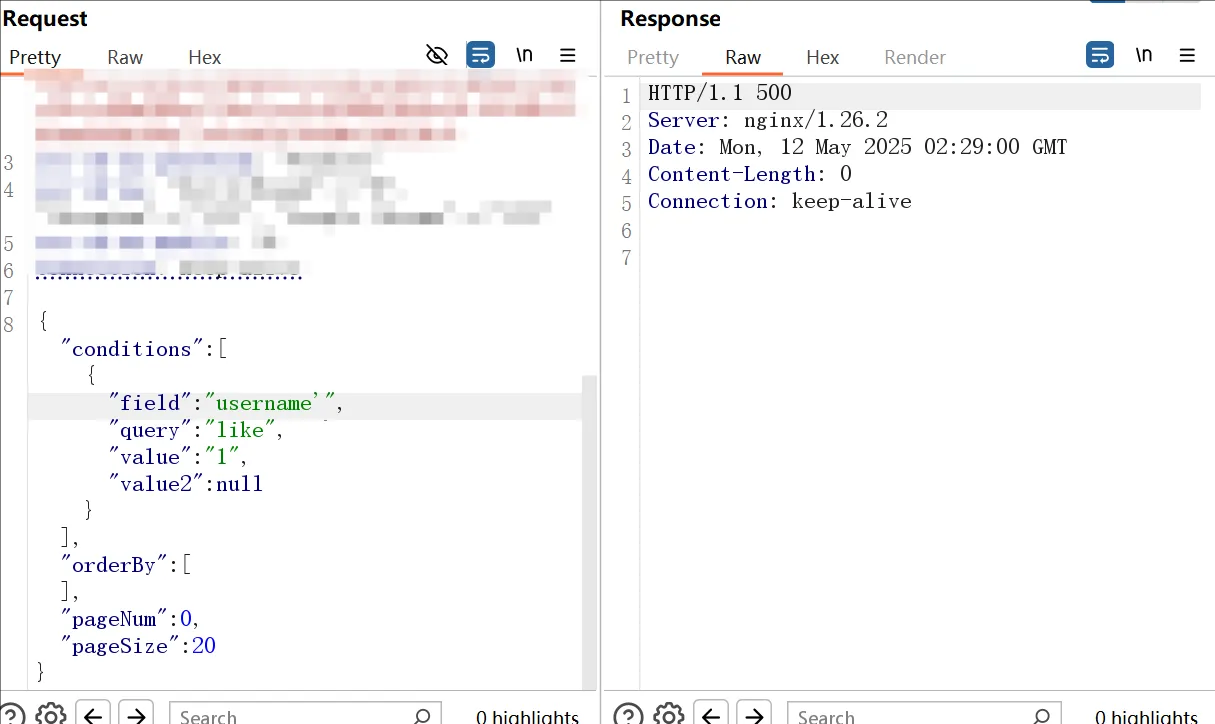The height and width of the screenshot is (724, 1215).
Task: Switch Request view to Pretty tab
Action: tap(35, 57)
